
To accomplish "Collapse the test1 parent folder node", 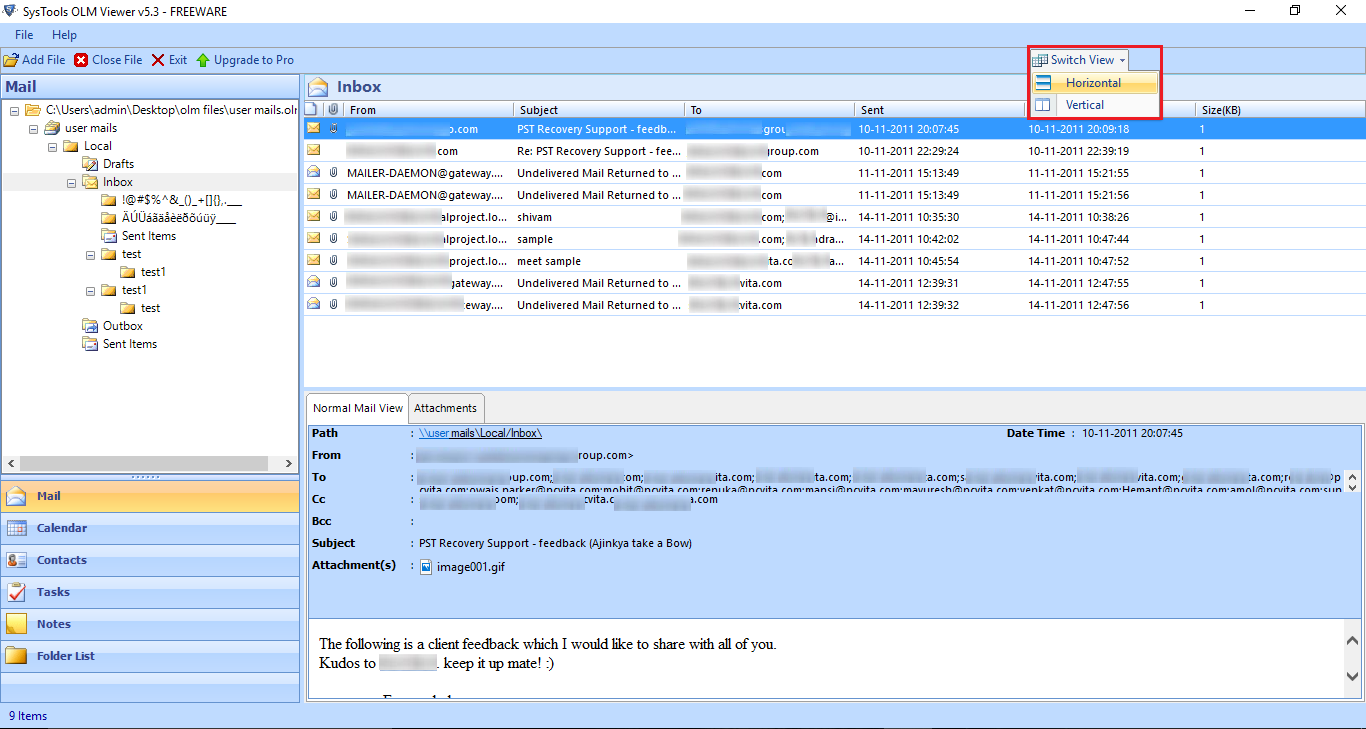I will (x=90, y=290).
